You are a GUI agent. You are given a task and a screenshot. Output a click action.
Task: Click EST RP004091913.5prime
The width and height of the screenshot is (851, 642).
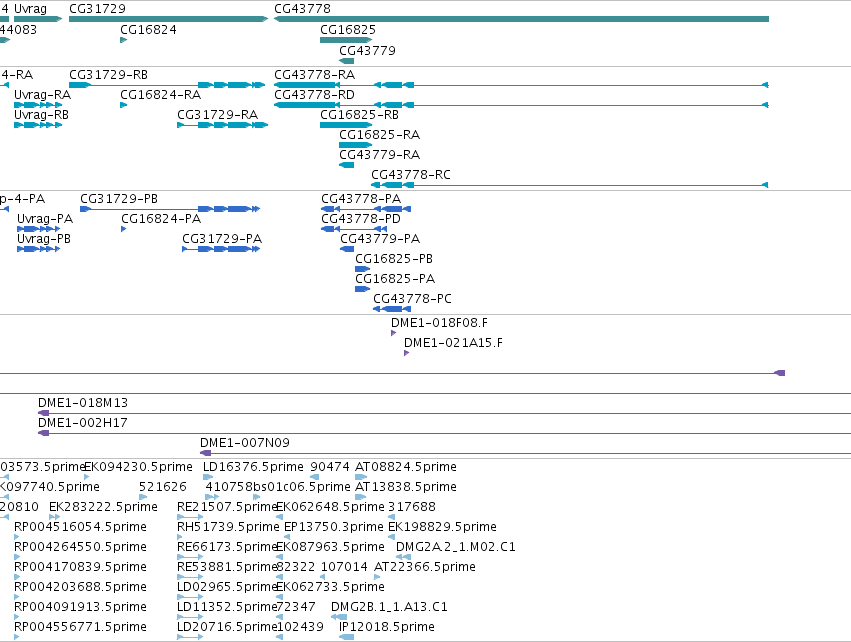[x=17, y=618]
